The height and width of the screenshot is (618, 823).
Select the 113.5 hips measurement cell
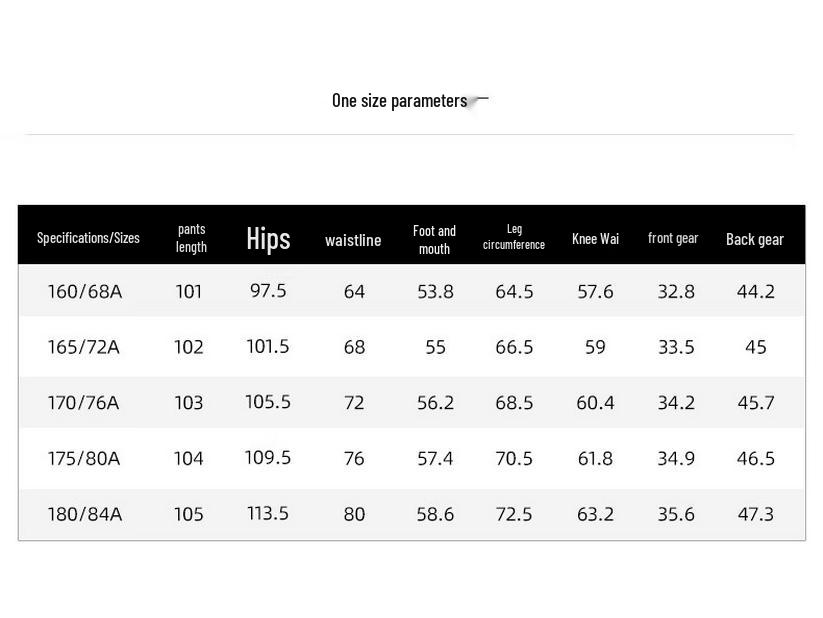(x=268, y=513)
